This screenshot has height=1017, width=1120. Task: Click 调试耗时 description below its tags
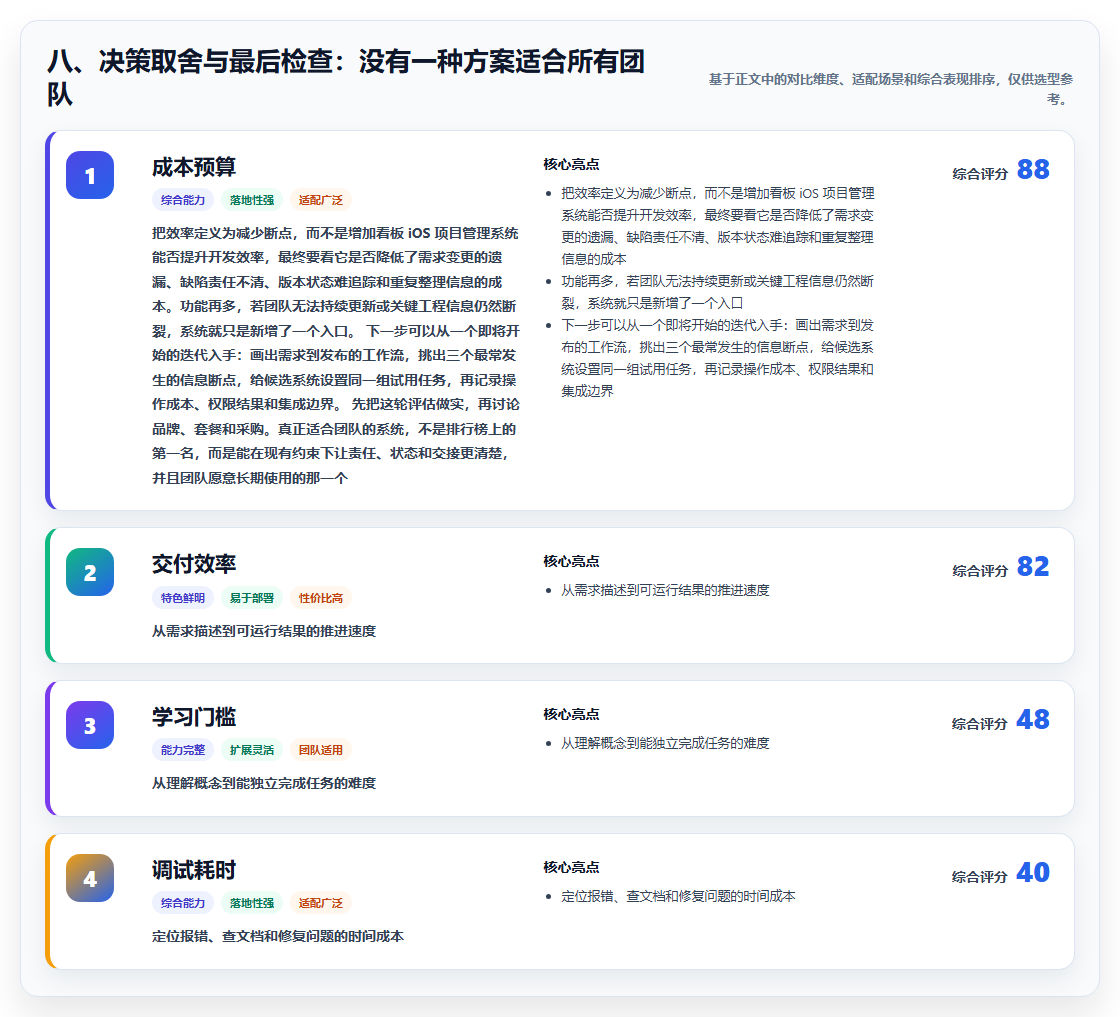(x=278, y=936)
